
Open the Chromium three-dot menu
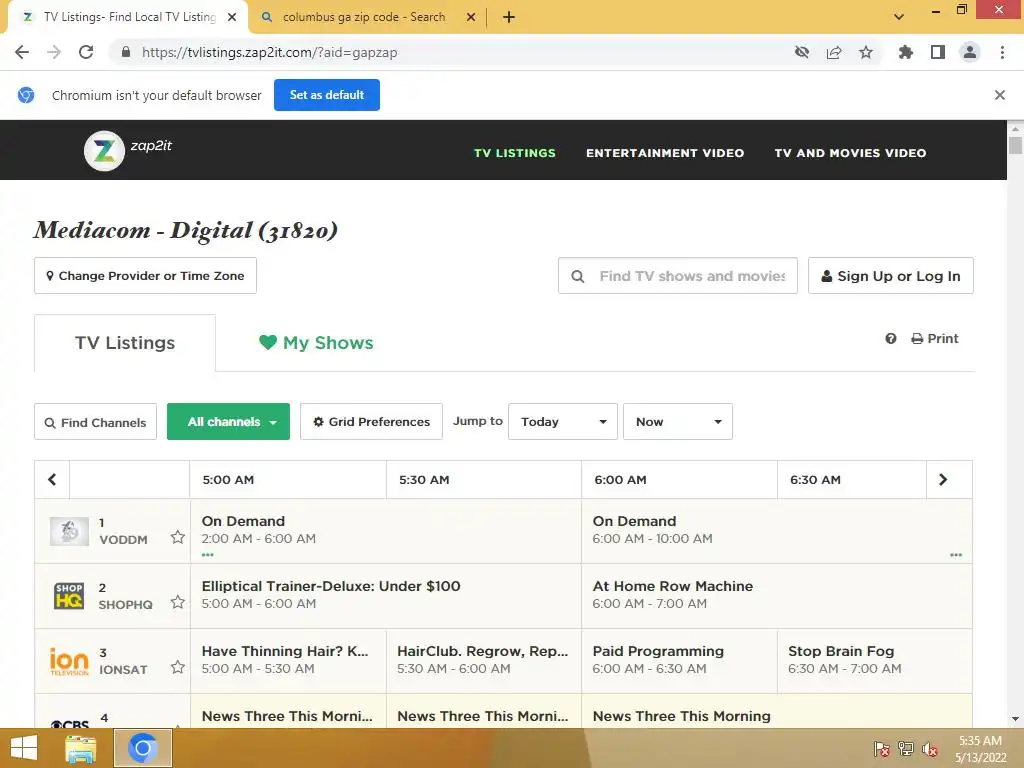click(x=1002, y=52)
